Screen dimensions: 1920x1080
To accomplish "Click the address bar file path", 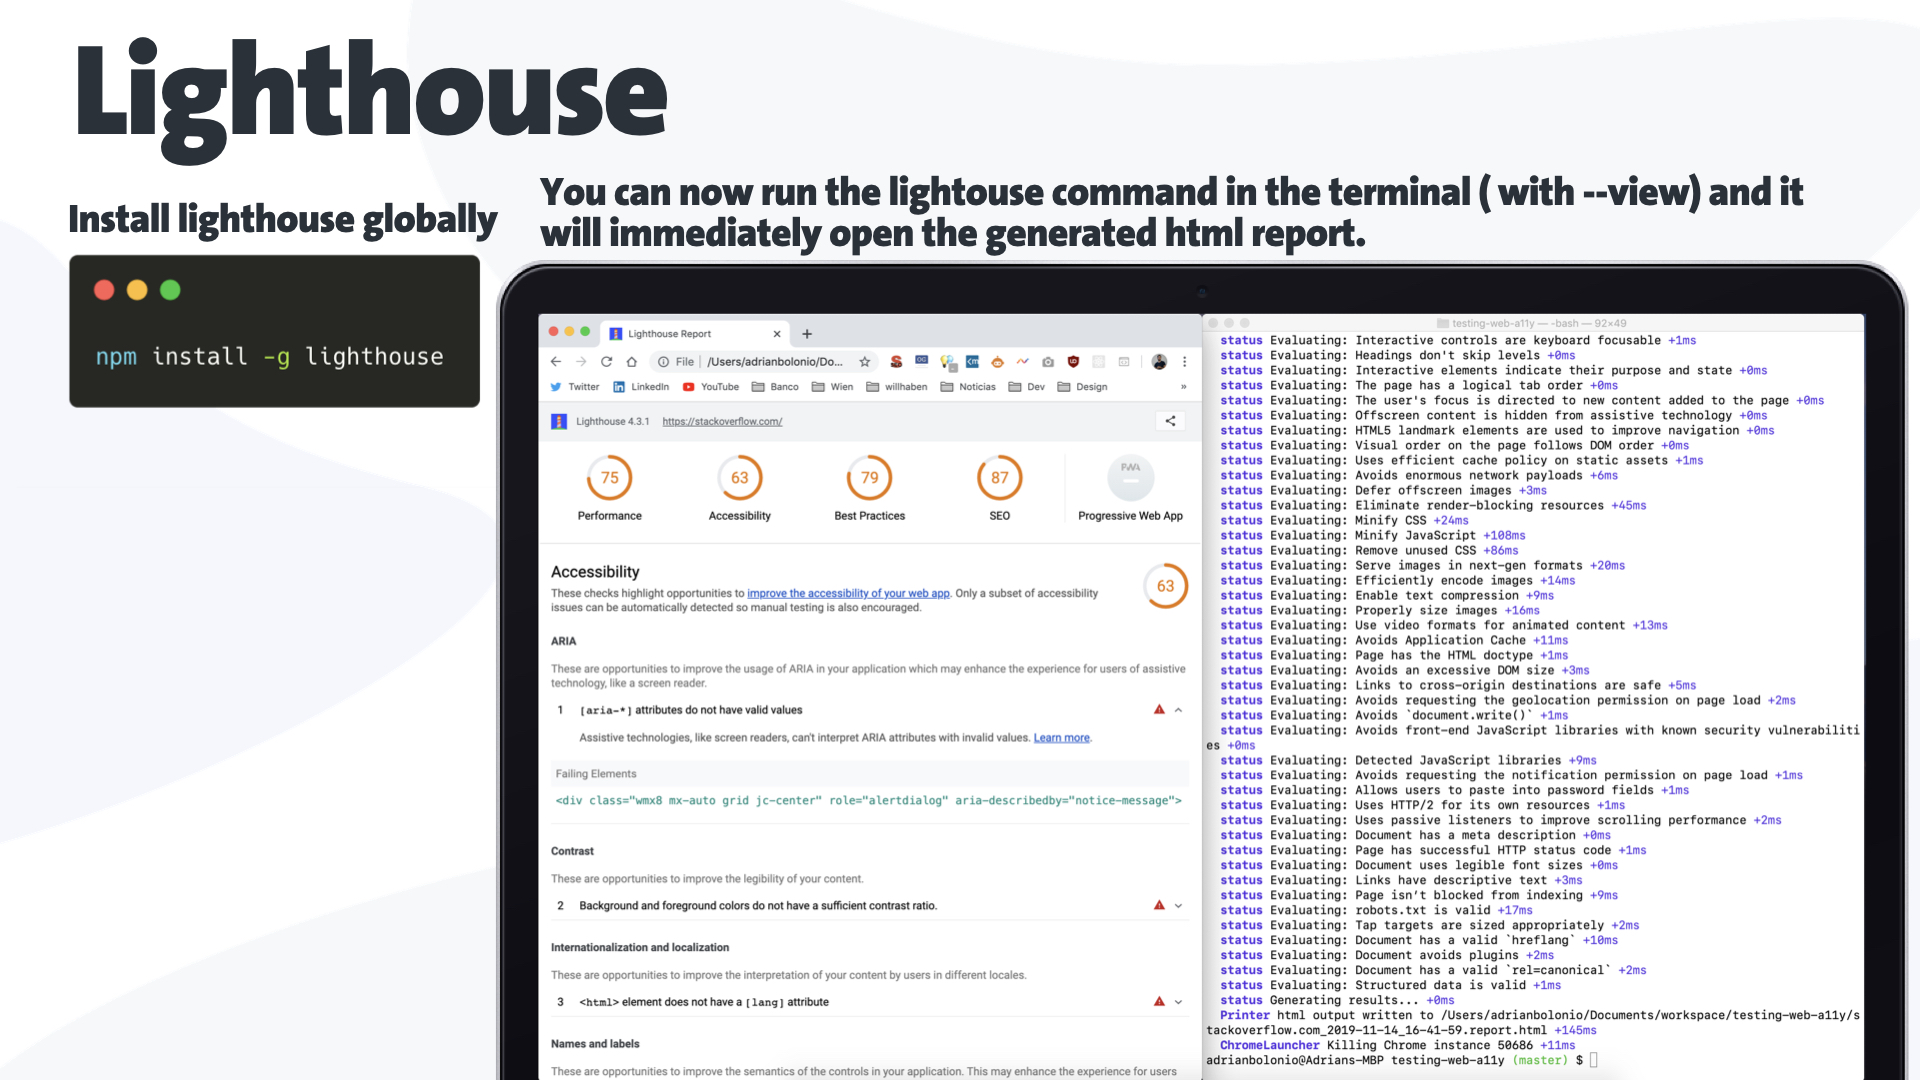I will (x=775, y=362).
